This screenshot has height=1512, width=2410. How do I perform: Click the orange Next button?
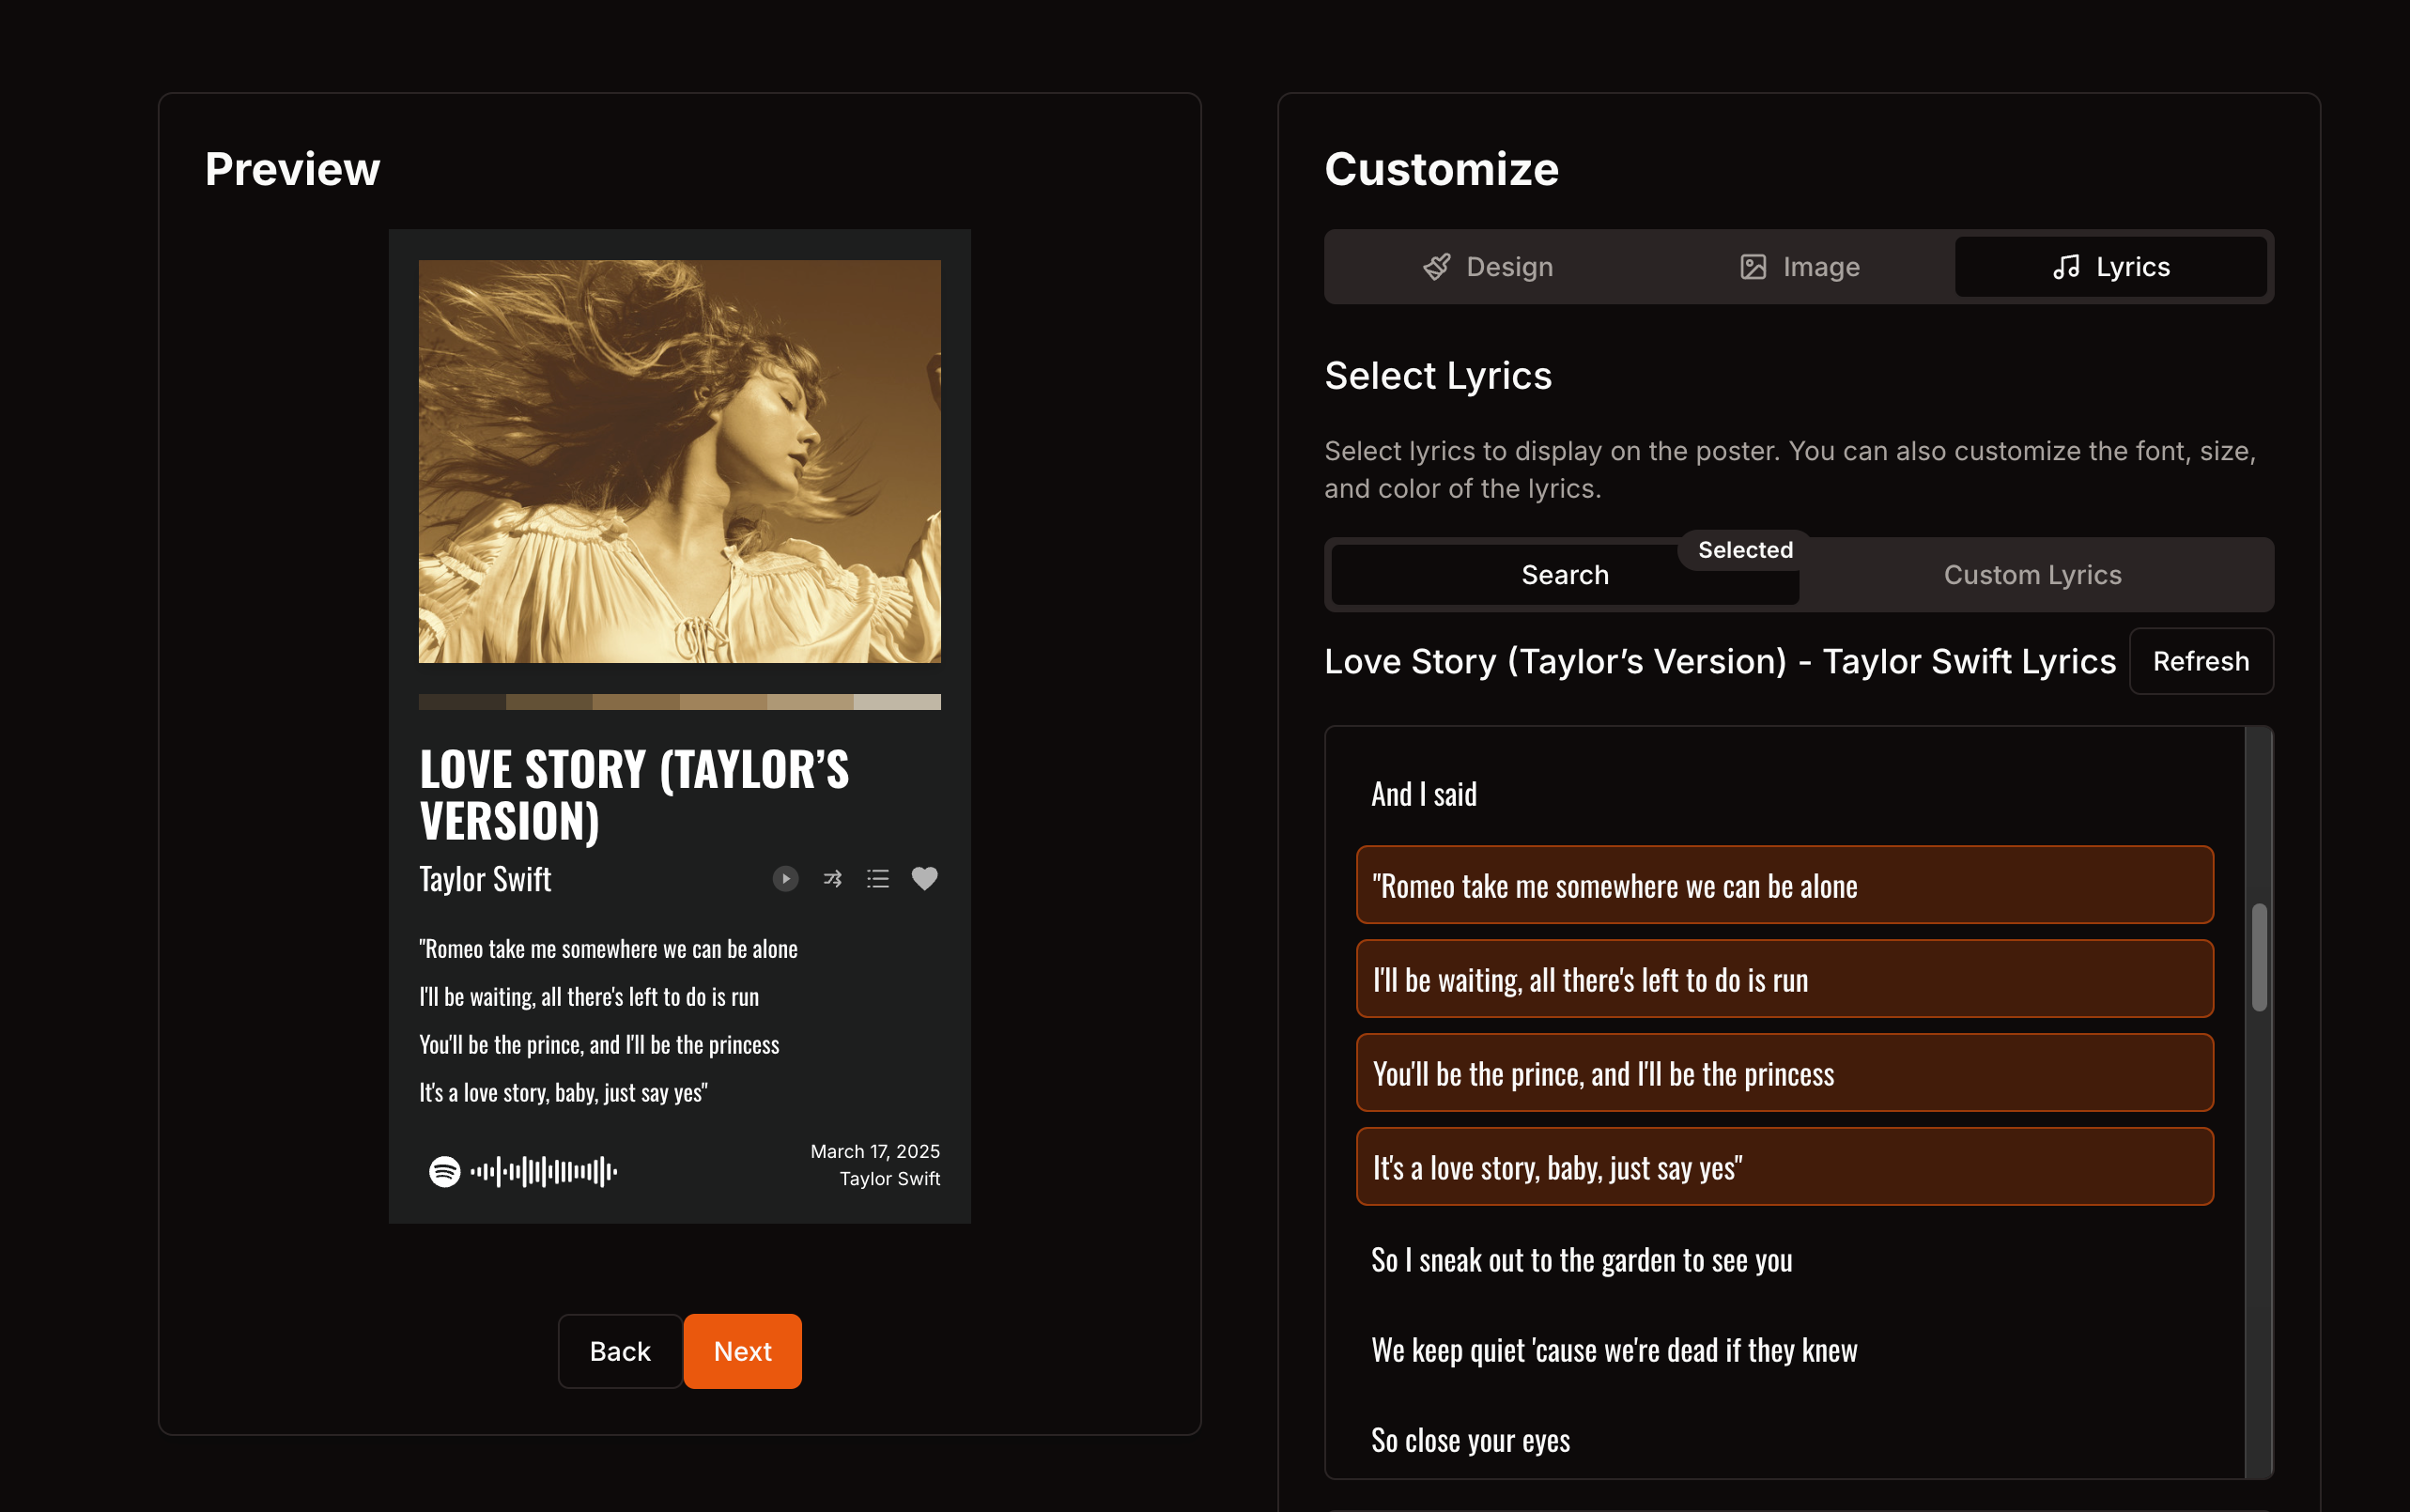tap(742, 1351)
